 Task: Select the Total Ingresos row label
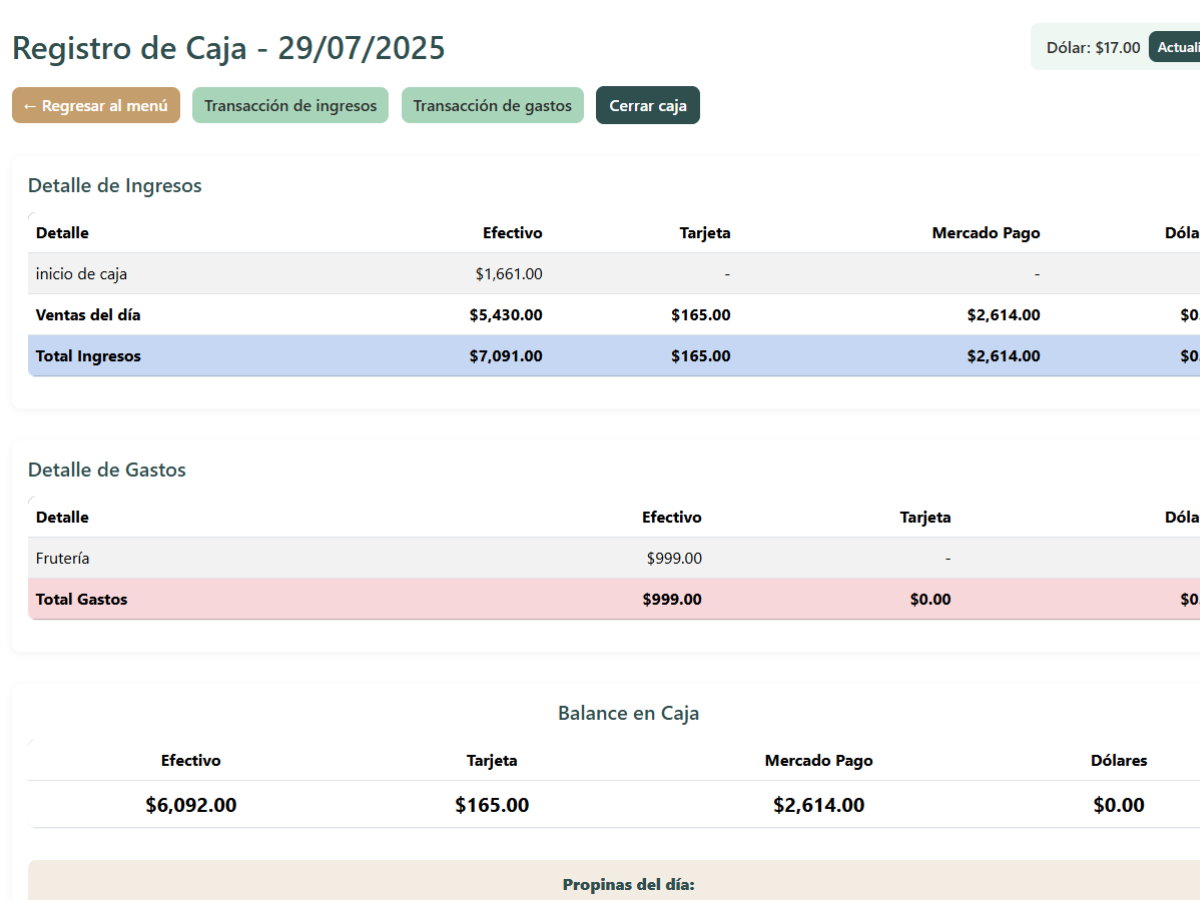(x=88, y=356)
